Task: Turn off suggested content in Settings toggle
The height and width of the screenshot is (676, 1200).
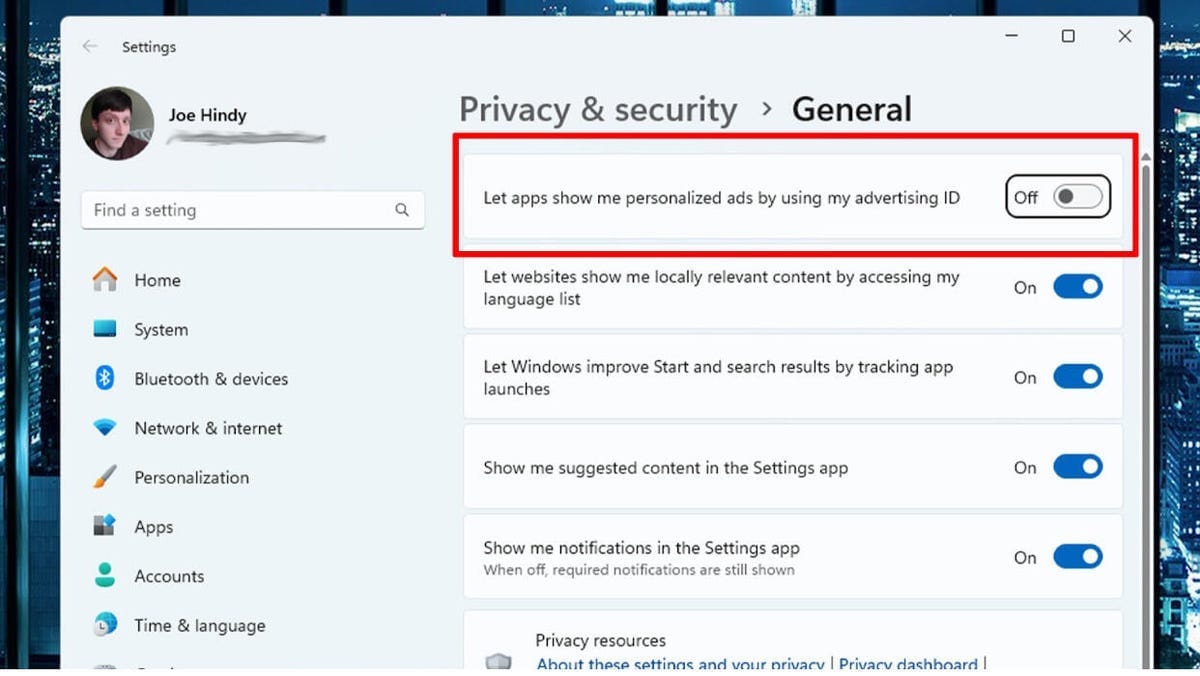Action: (1078, 467)
